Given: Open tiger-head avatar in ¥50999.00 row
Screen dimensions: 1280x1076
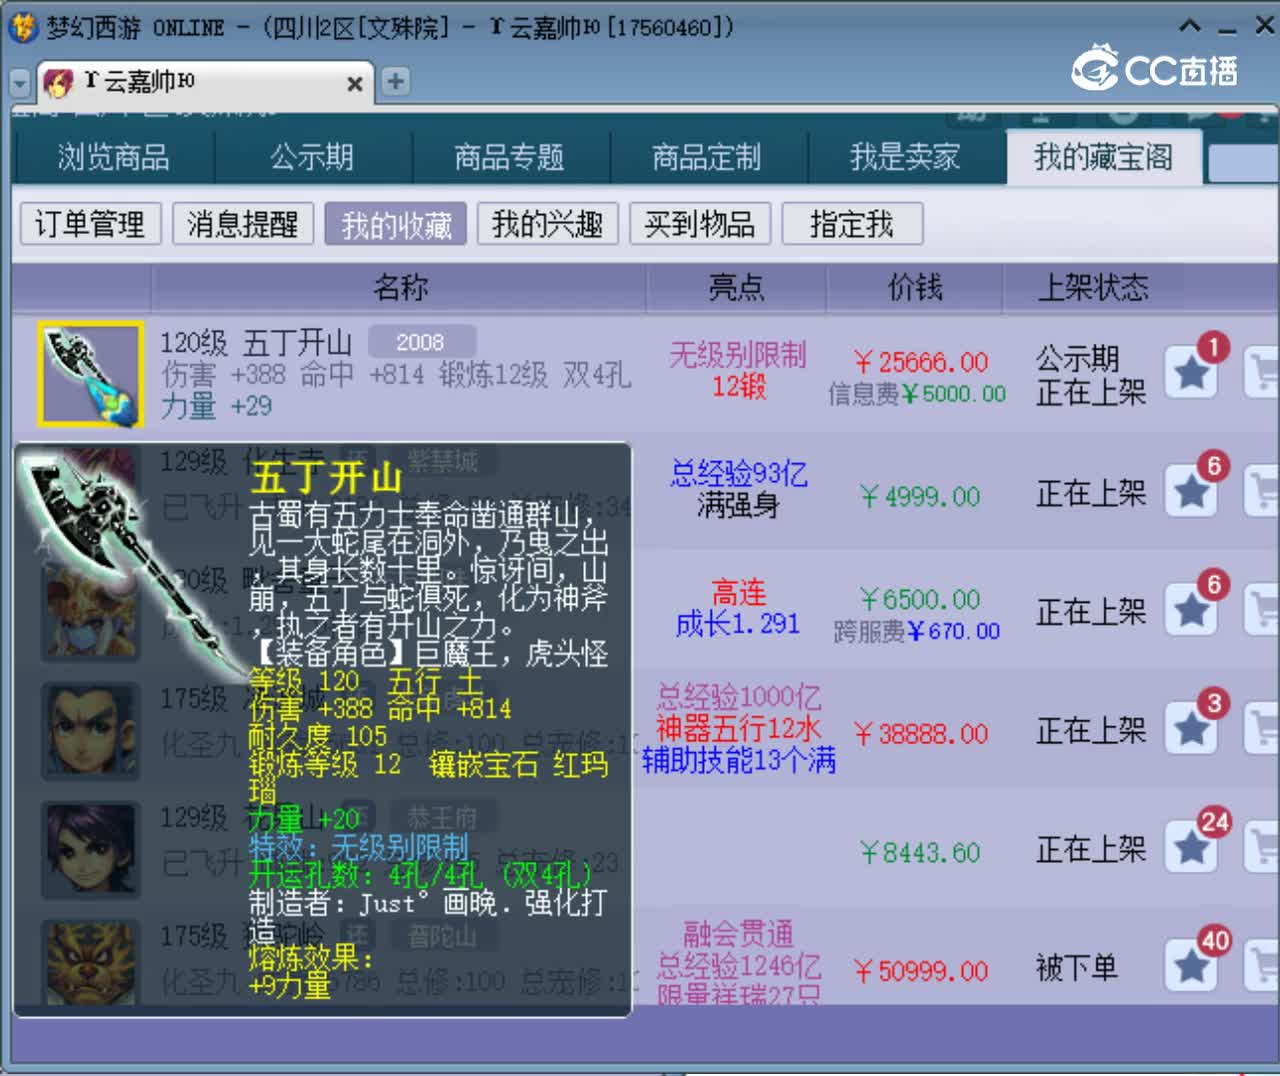Looking at the screenshot, I should click(x=90, y=964).
